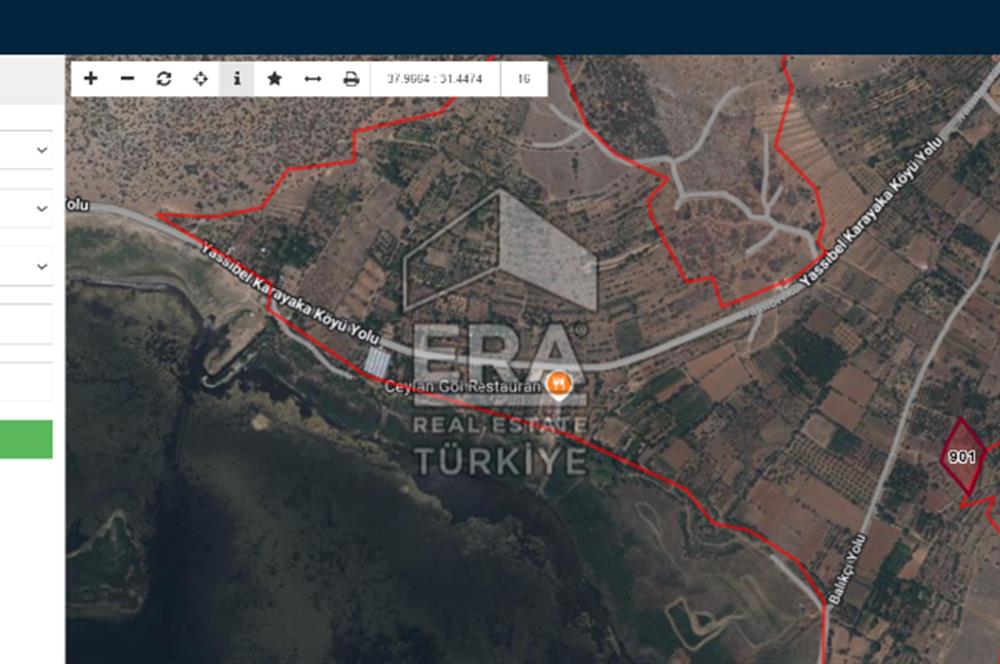Screen dimensions: 1000x664
Task: Print the map with printer icon
Action: (x=350, y=79)
